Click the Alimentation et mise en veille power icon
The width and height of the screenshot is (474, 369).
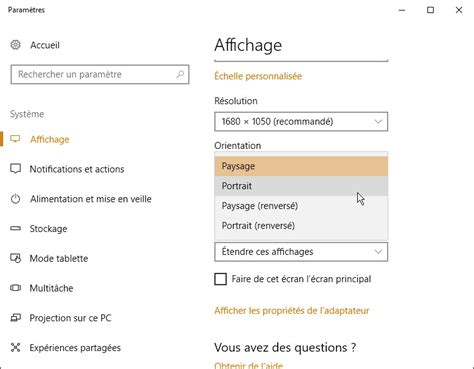click(x=15, y=199)
